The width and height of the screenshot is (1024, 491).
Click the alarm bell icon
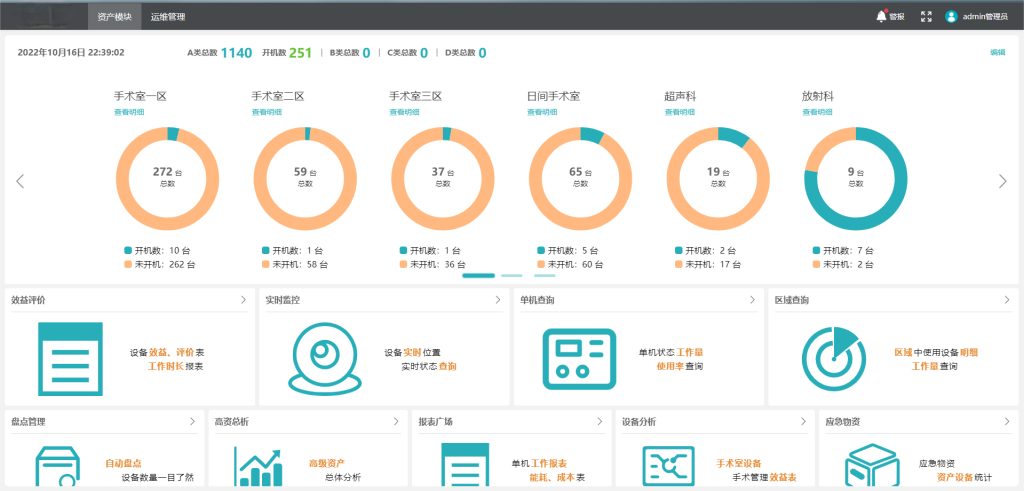(x=881, y=16)
